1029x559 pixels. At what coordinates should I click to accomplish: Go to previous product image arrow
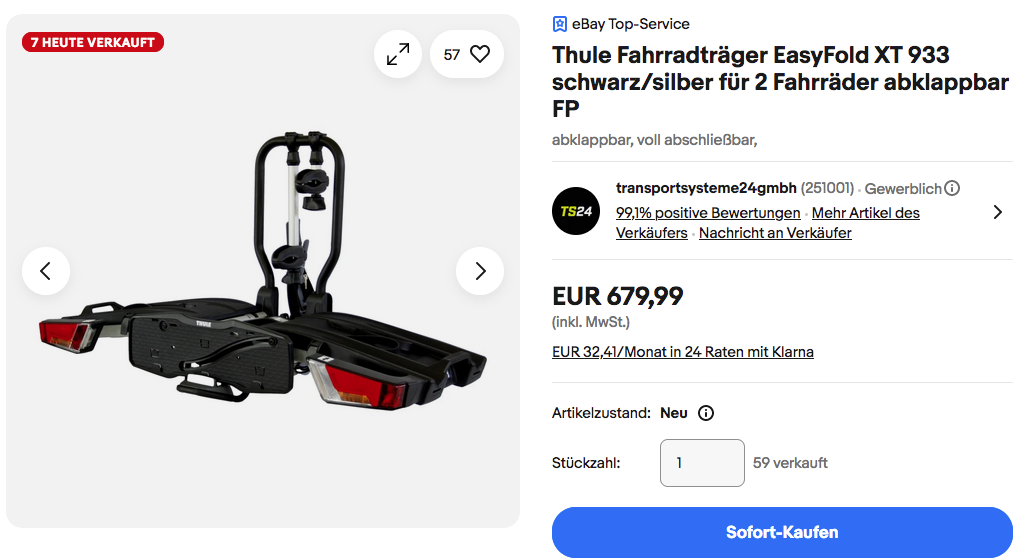[46, 271]
